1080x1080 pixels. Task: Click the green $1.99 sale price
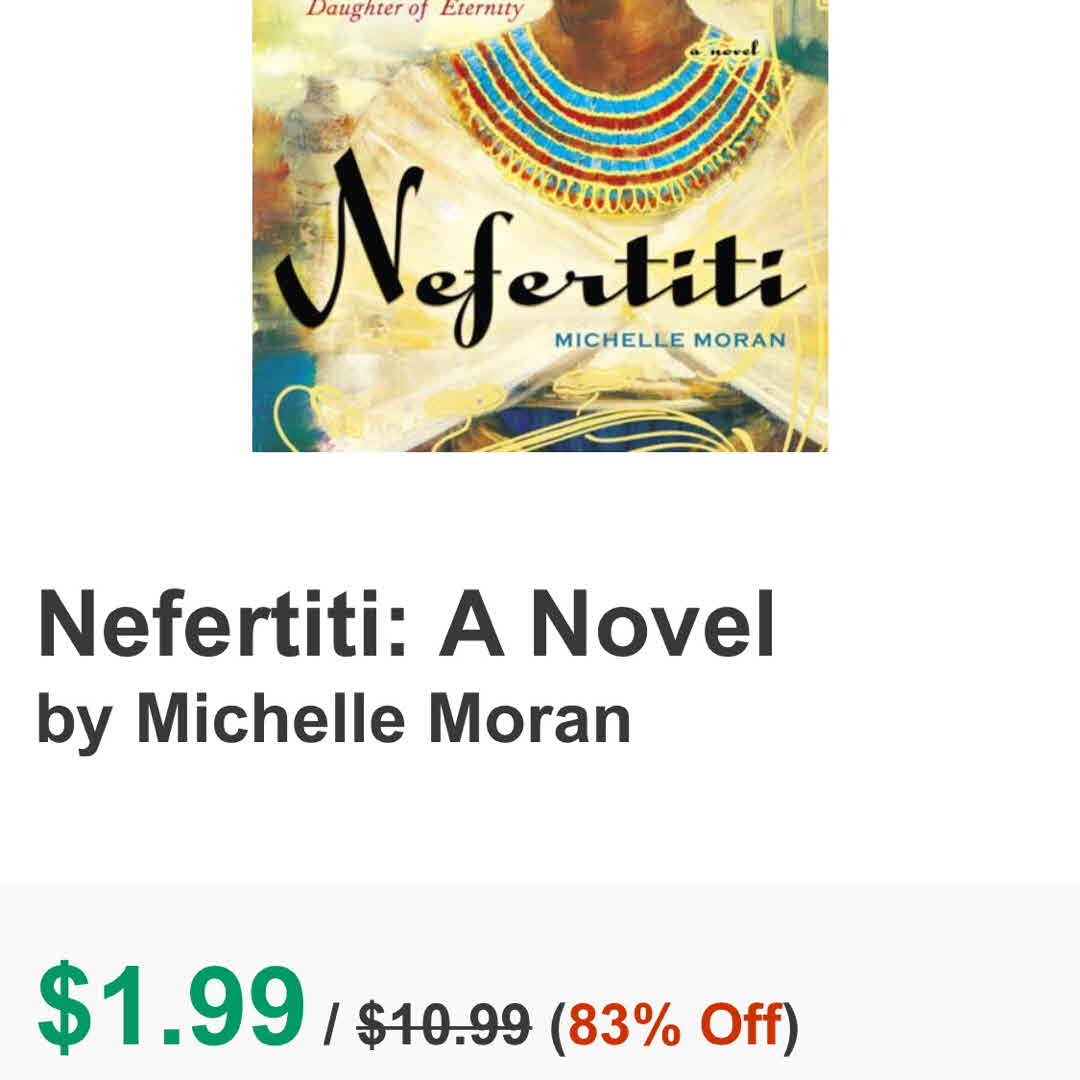170,1006
